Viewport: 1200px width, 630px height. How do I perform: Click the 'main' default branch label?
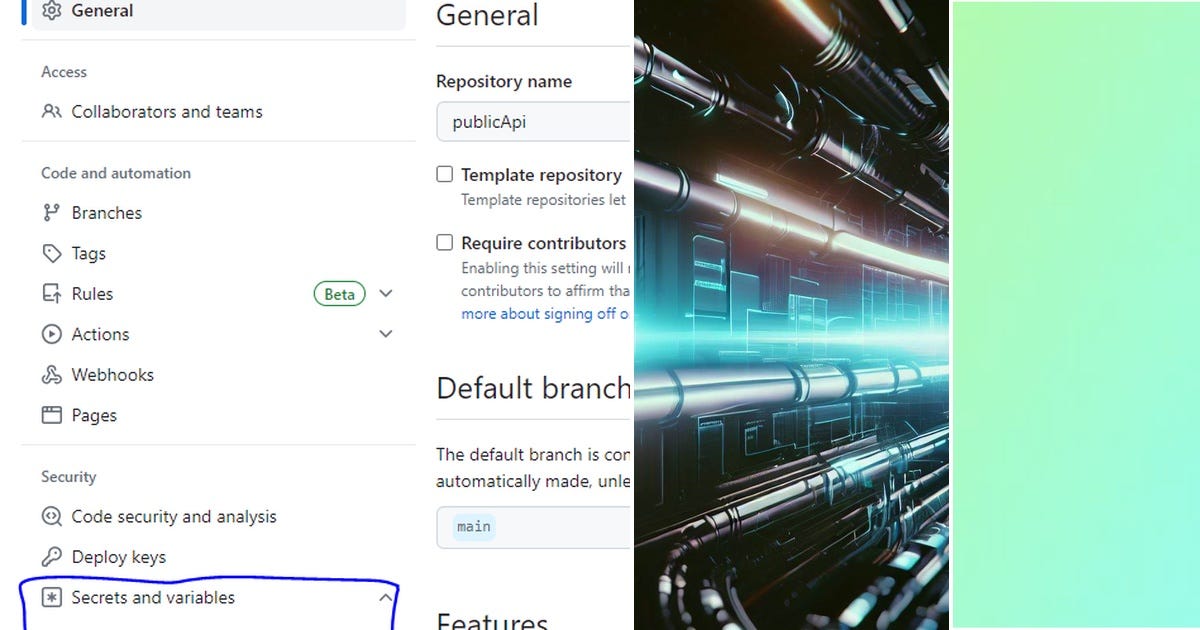(474, 526)
